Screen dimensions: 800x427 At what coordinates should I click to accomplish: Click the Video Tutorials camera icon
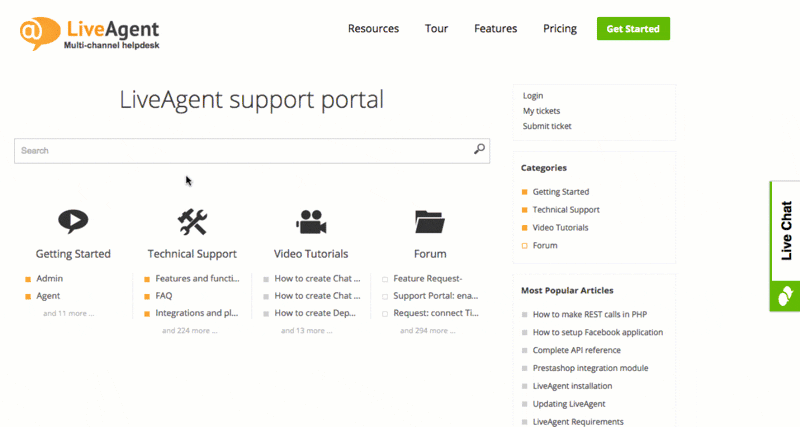pos(311,221)
